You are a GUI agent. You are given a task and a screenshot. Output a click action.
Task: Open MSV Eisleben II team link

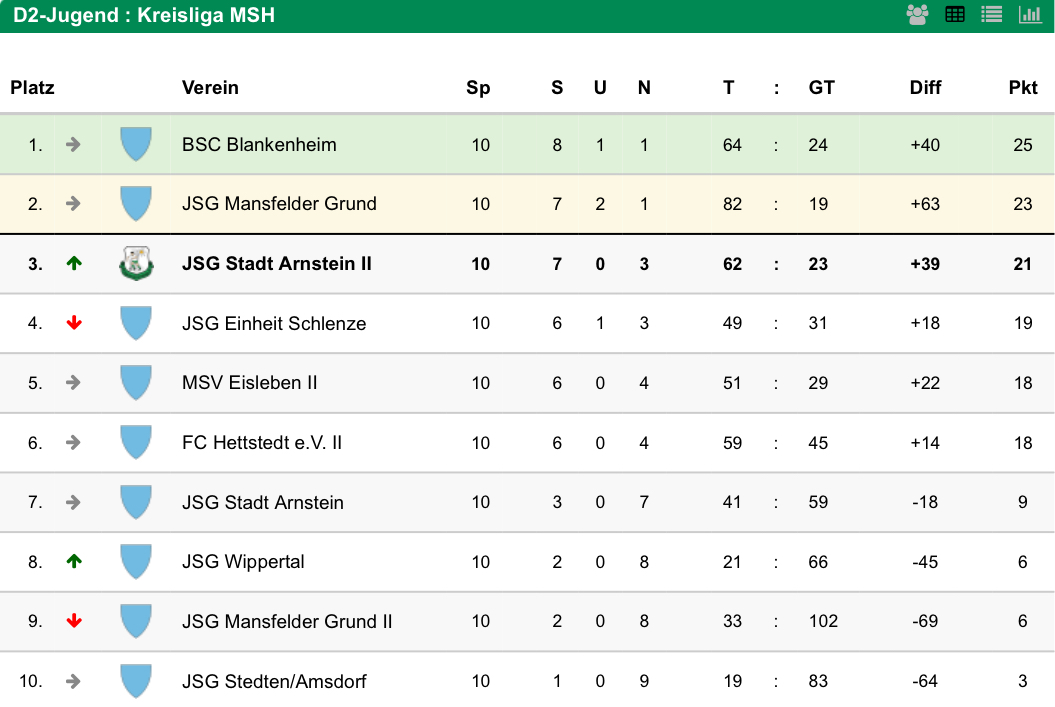tap(250, 383)
